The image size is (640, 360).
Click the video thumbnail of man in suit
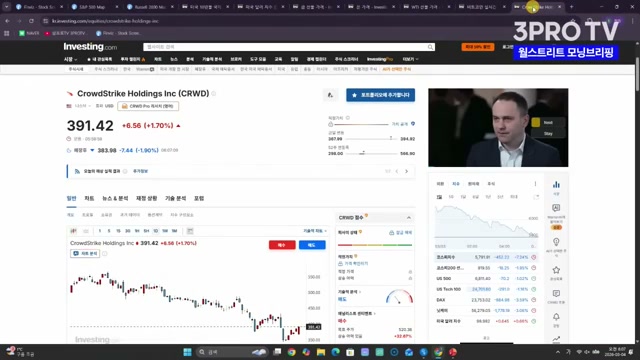pos(498,127)
